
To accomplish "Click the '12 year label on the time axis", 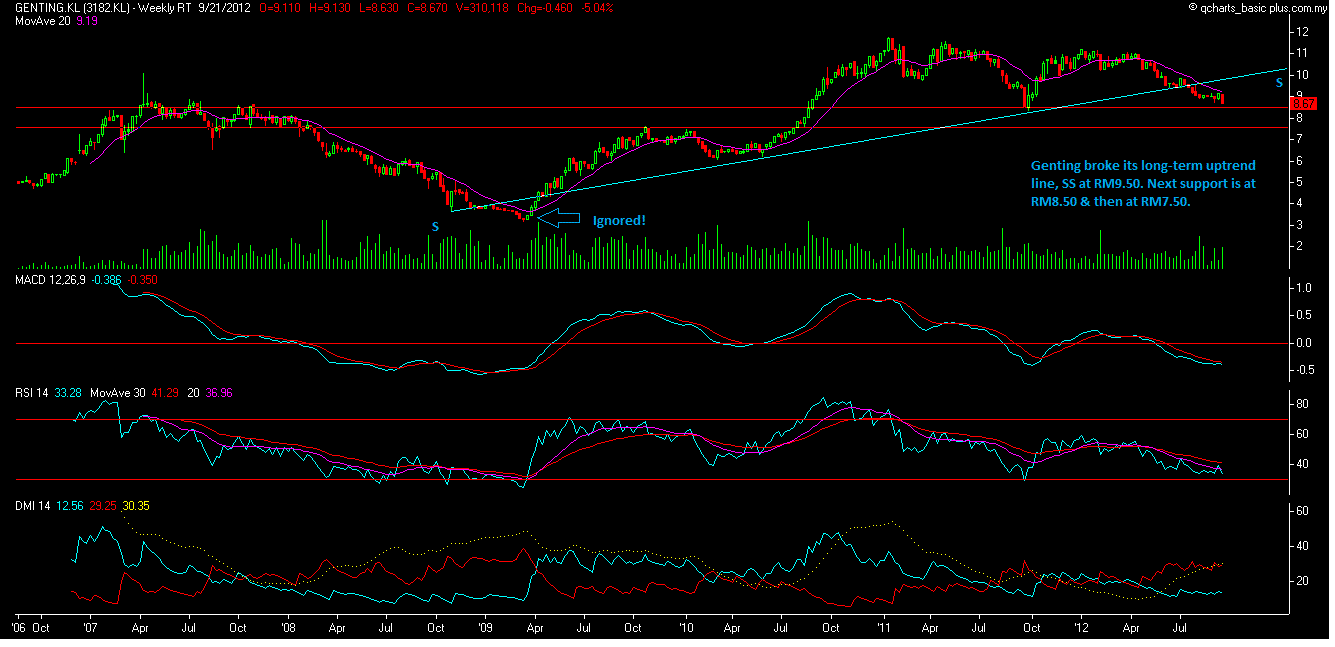I will tap(1082, 628).
